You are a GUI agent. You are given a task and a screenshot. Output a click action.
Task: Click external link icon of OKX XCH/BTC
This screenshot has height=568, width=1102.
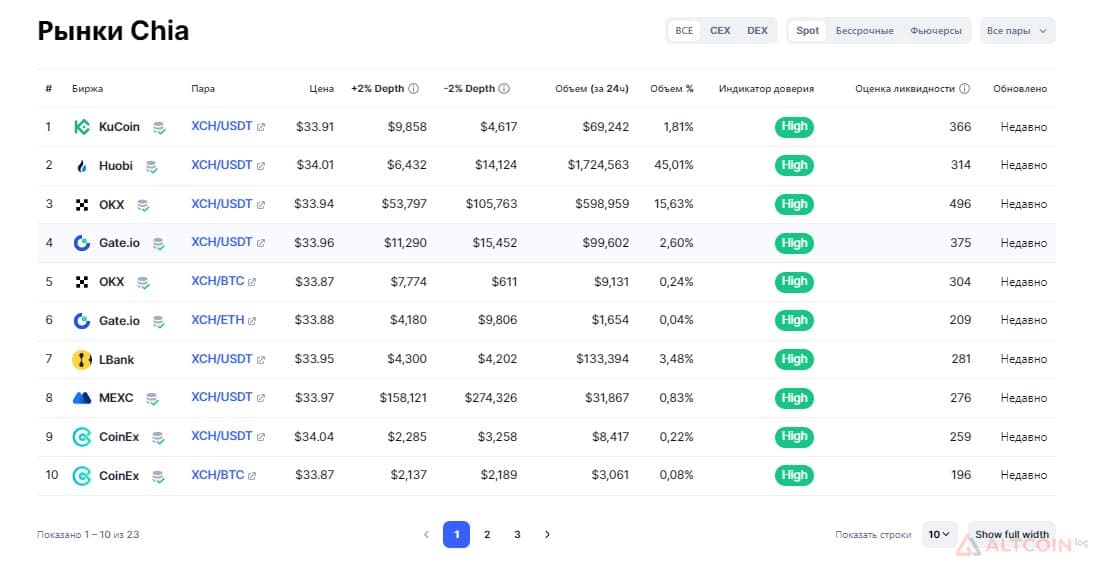click(x=252, y=282)
